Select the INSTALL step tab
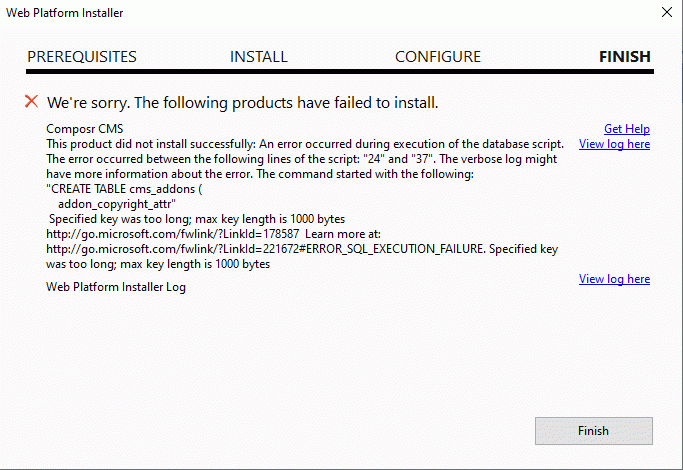 259,57
